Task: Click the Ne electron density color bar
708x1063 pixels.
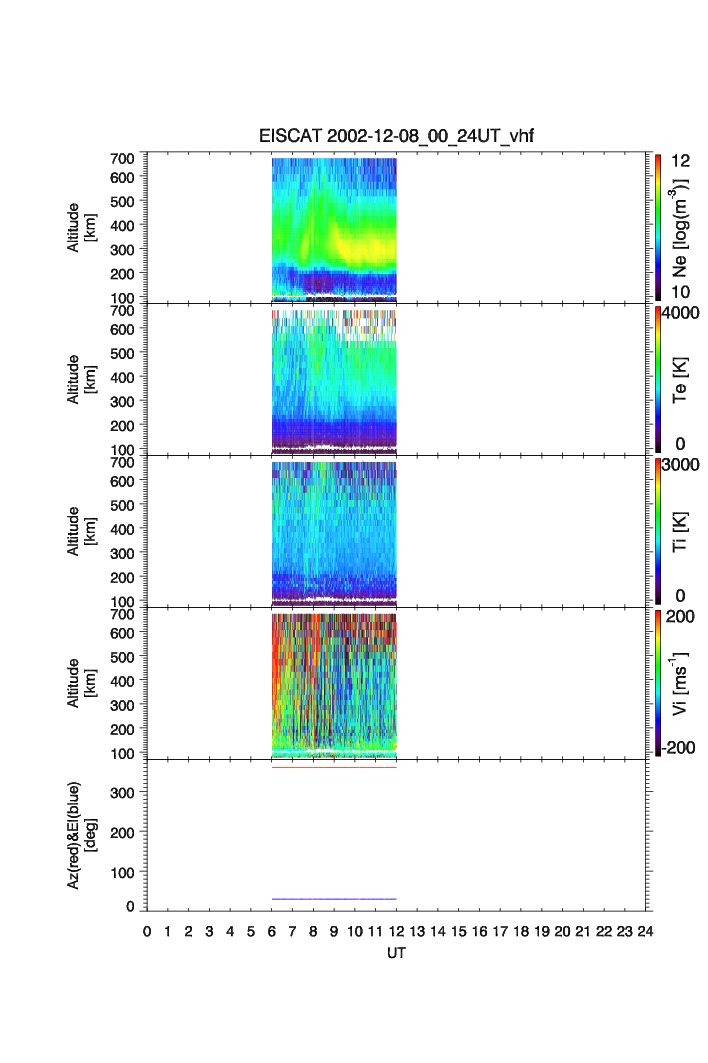Action: (658, 227)
